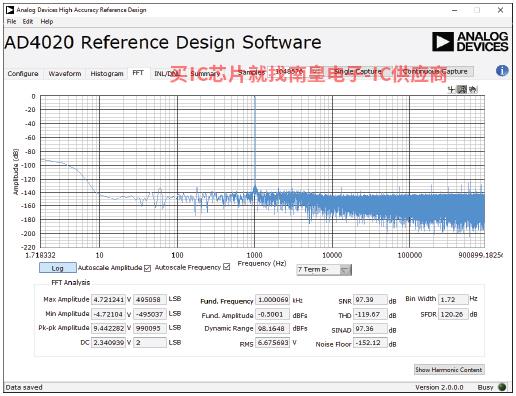Click the THD value field

point(370,314)
